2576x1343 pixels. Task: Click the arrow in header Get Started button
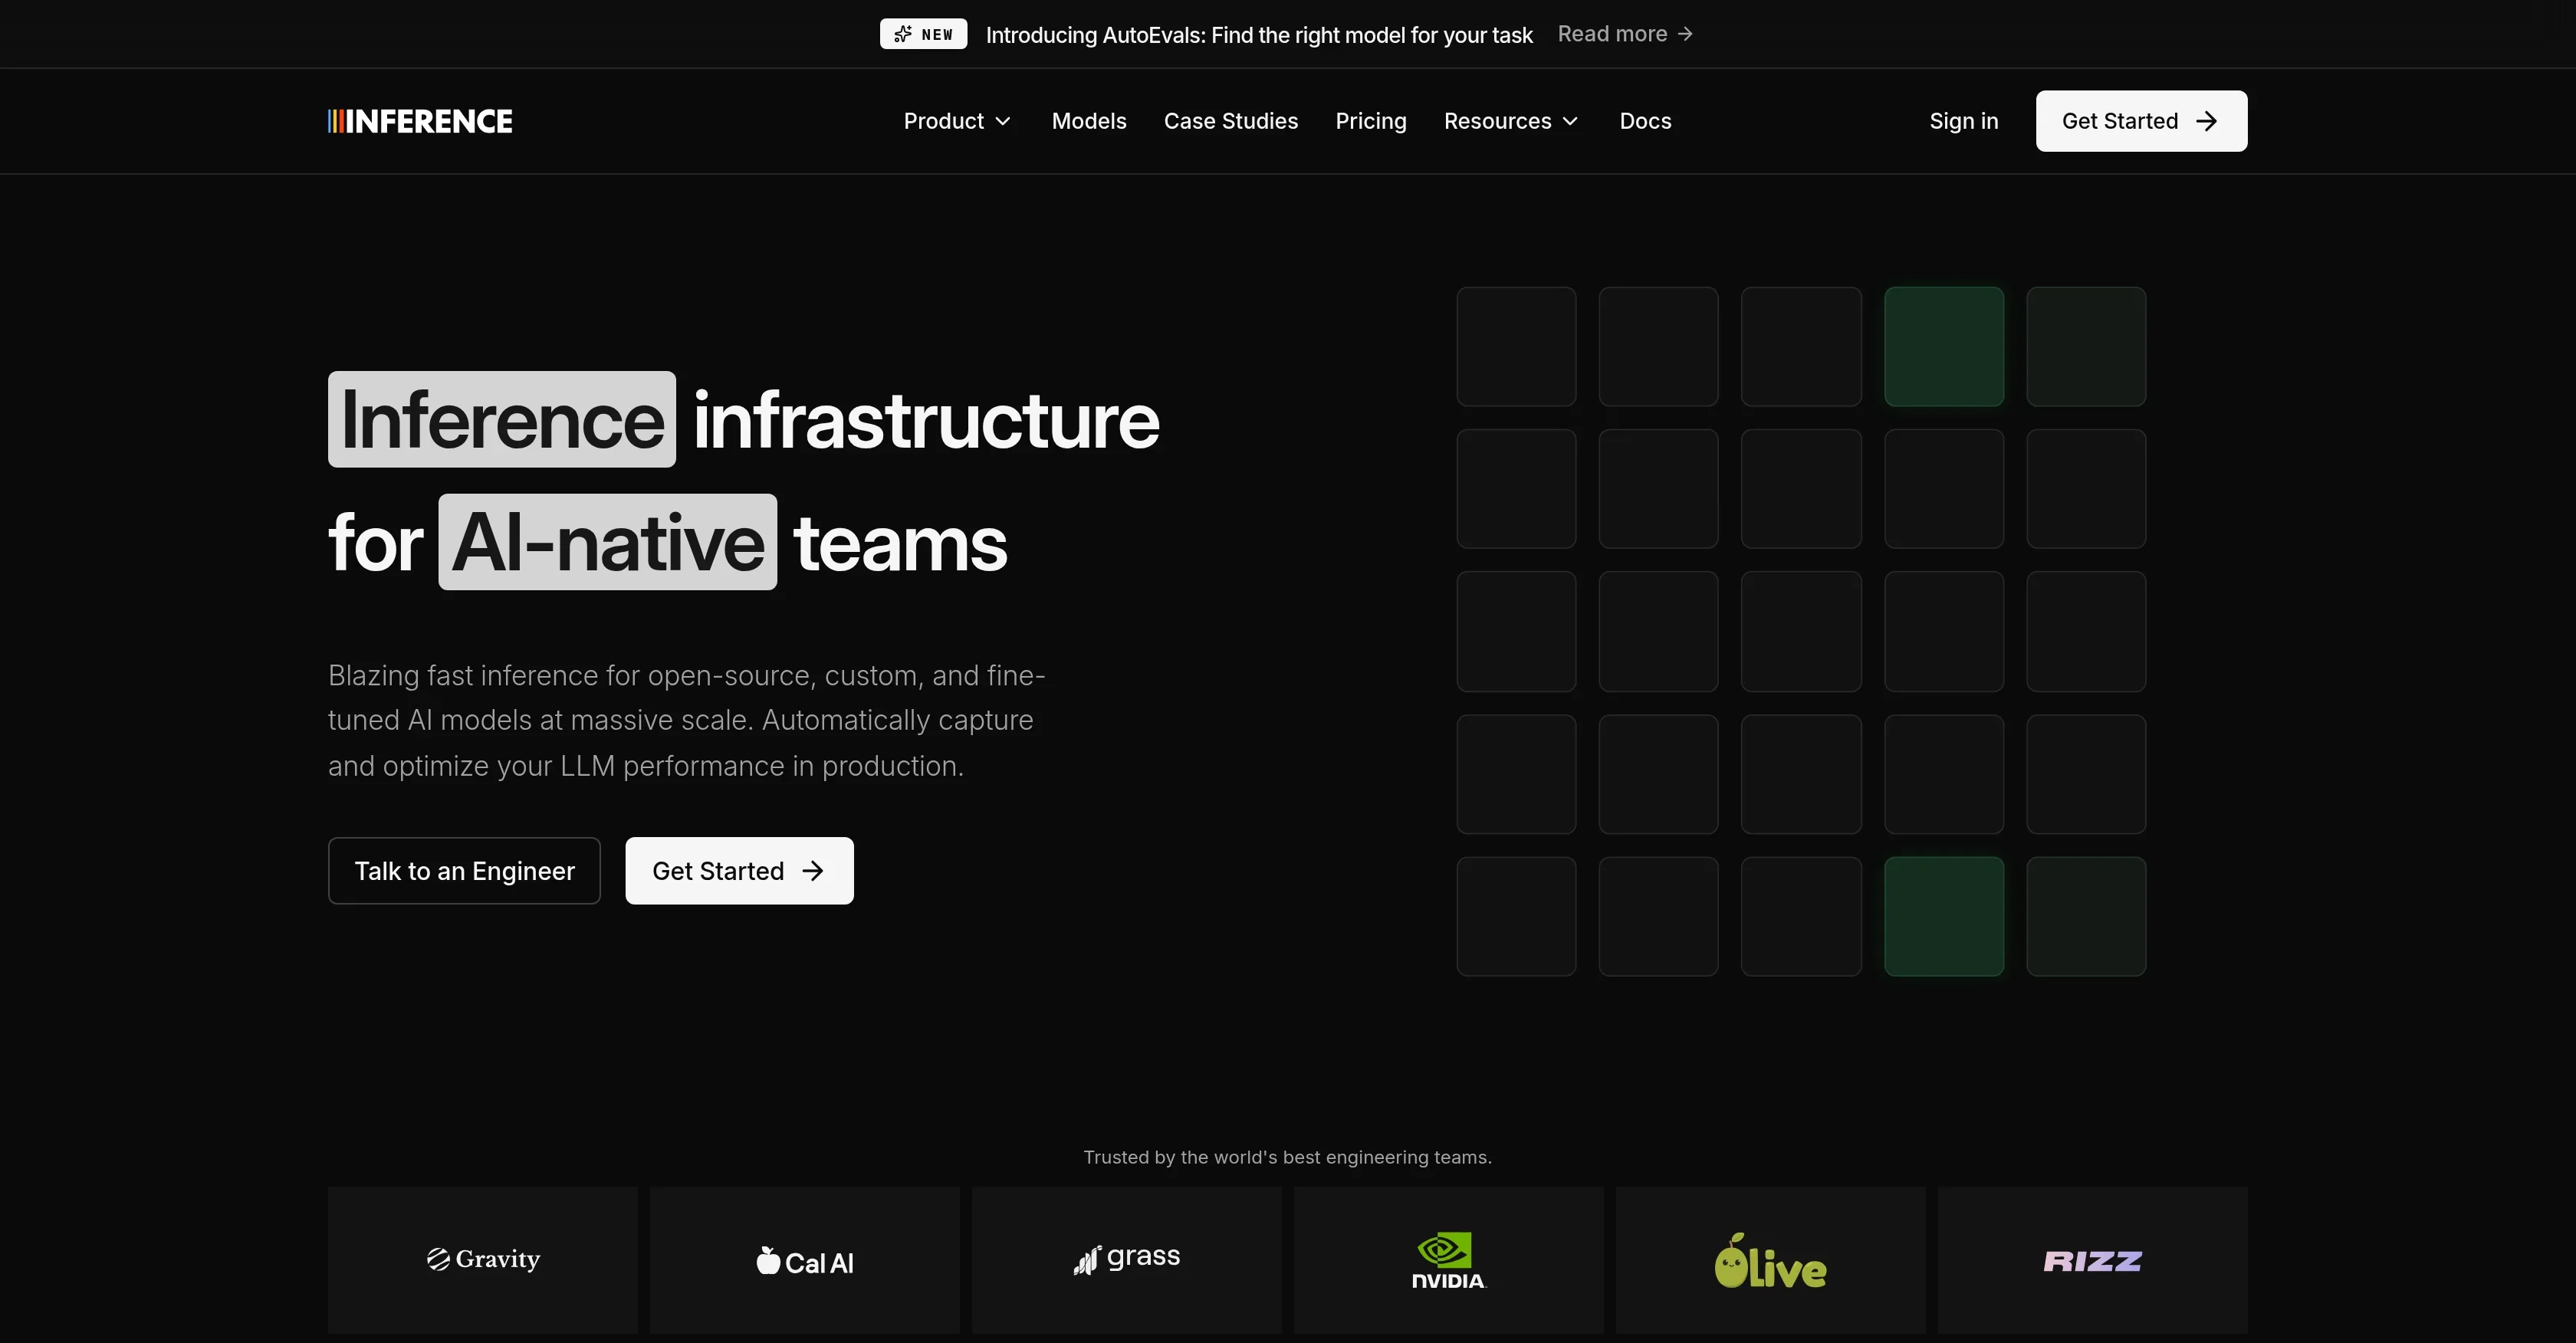click(x=2207, y=121)
